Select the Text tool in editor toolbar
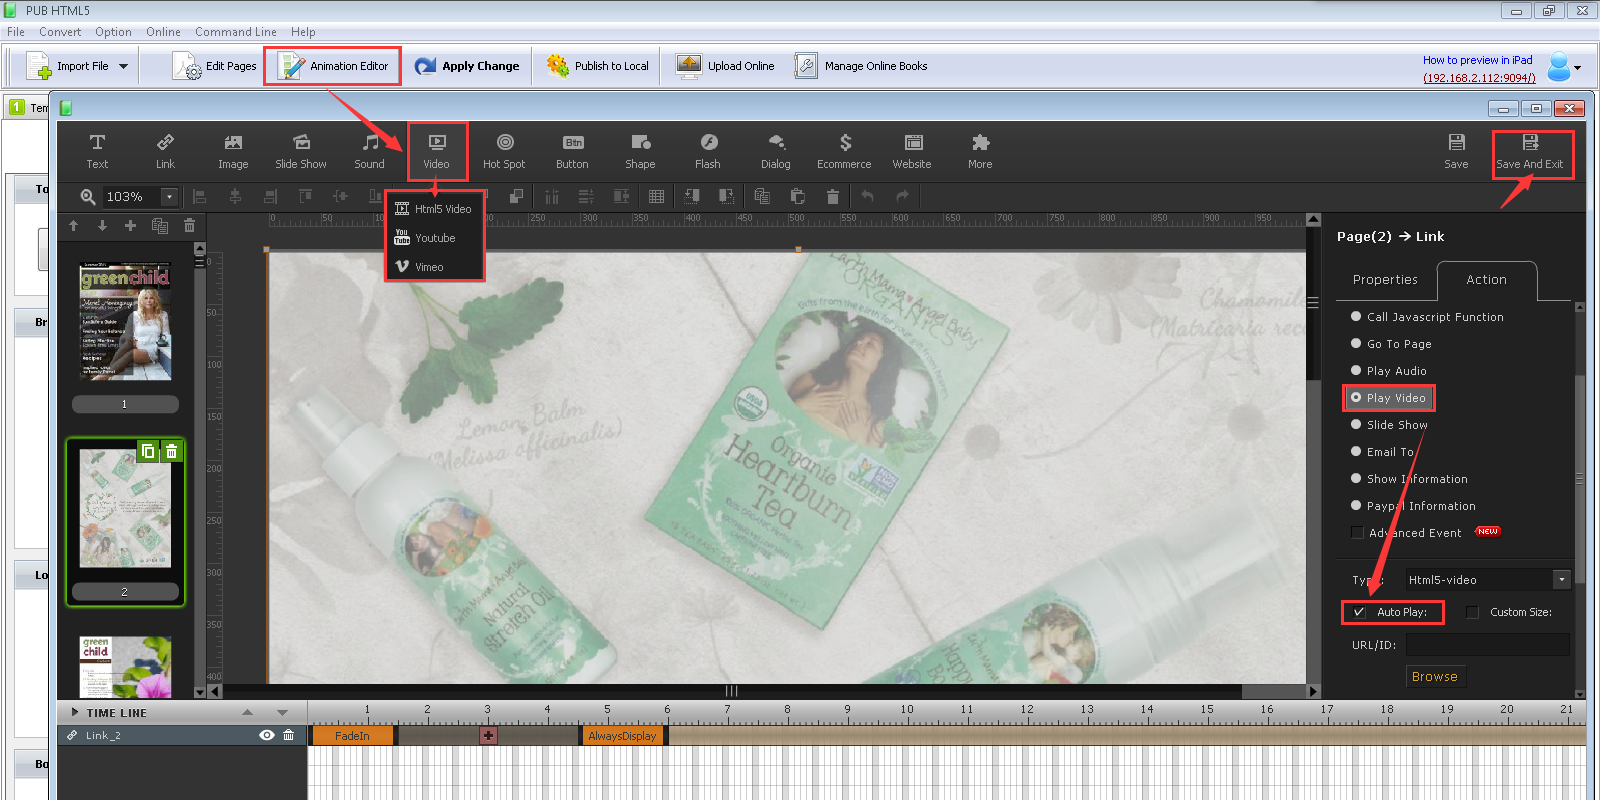1600x800 pixels. click(97, 152)
